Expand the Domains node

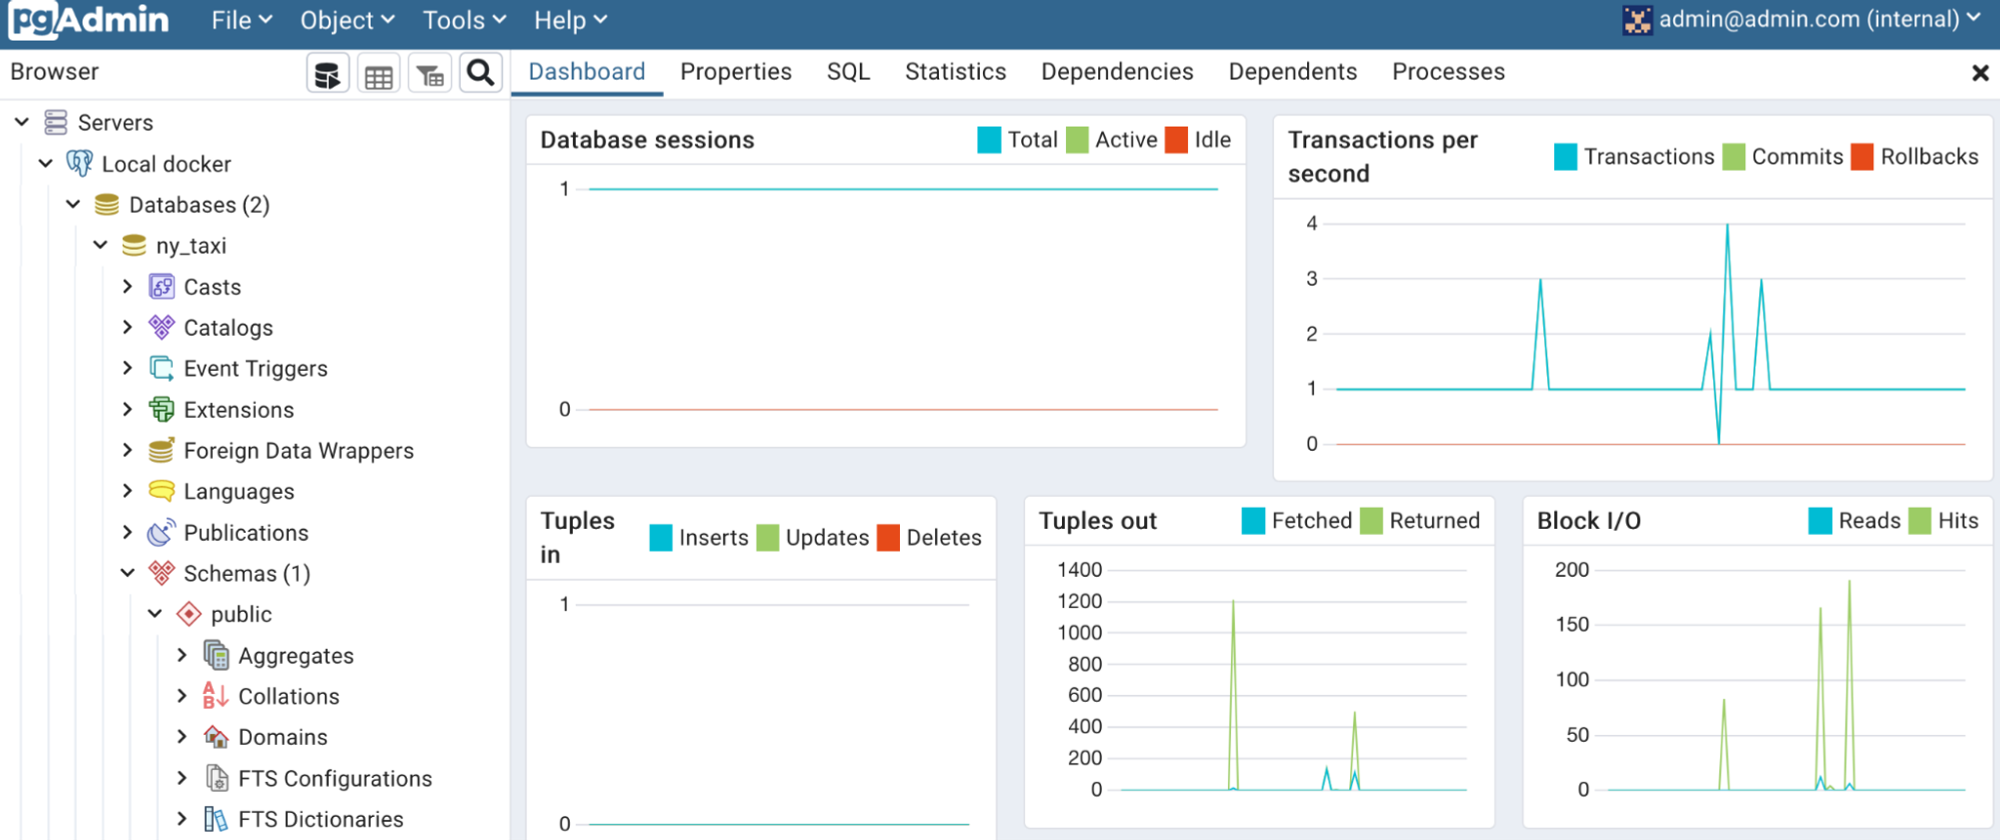182,737
